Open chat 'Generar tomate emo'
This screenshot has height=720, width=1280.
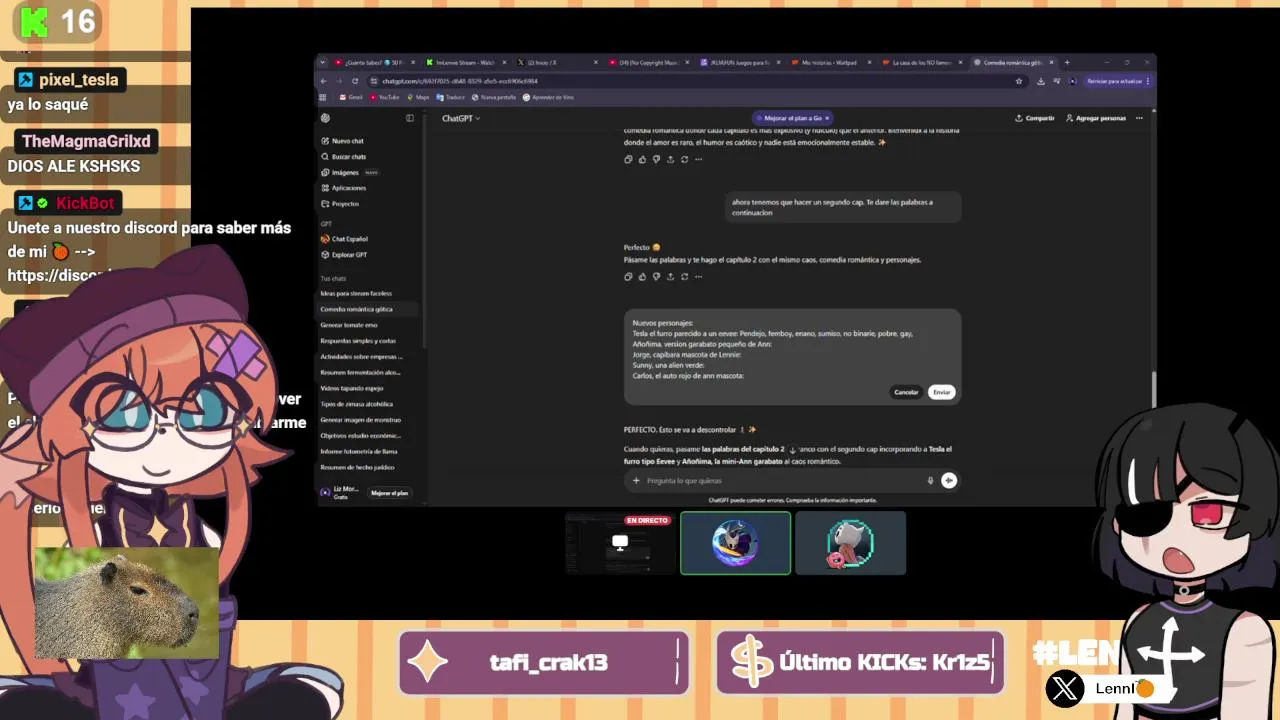point(349,325)
